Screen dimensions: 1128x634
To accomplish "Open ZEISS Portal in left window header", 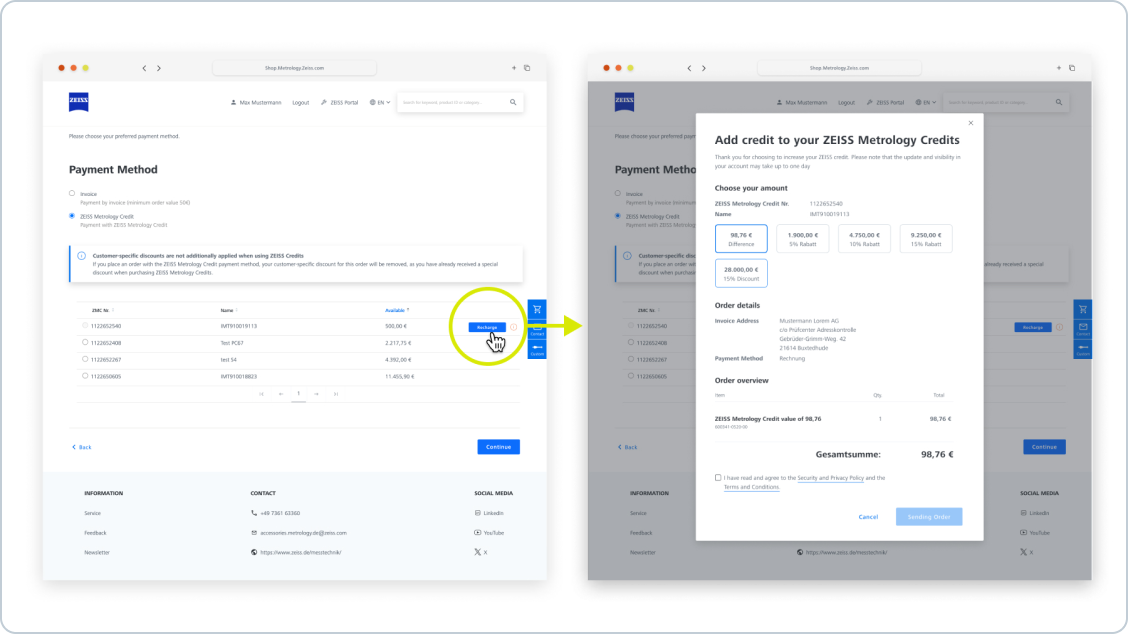I will [x=340, y=102].
